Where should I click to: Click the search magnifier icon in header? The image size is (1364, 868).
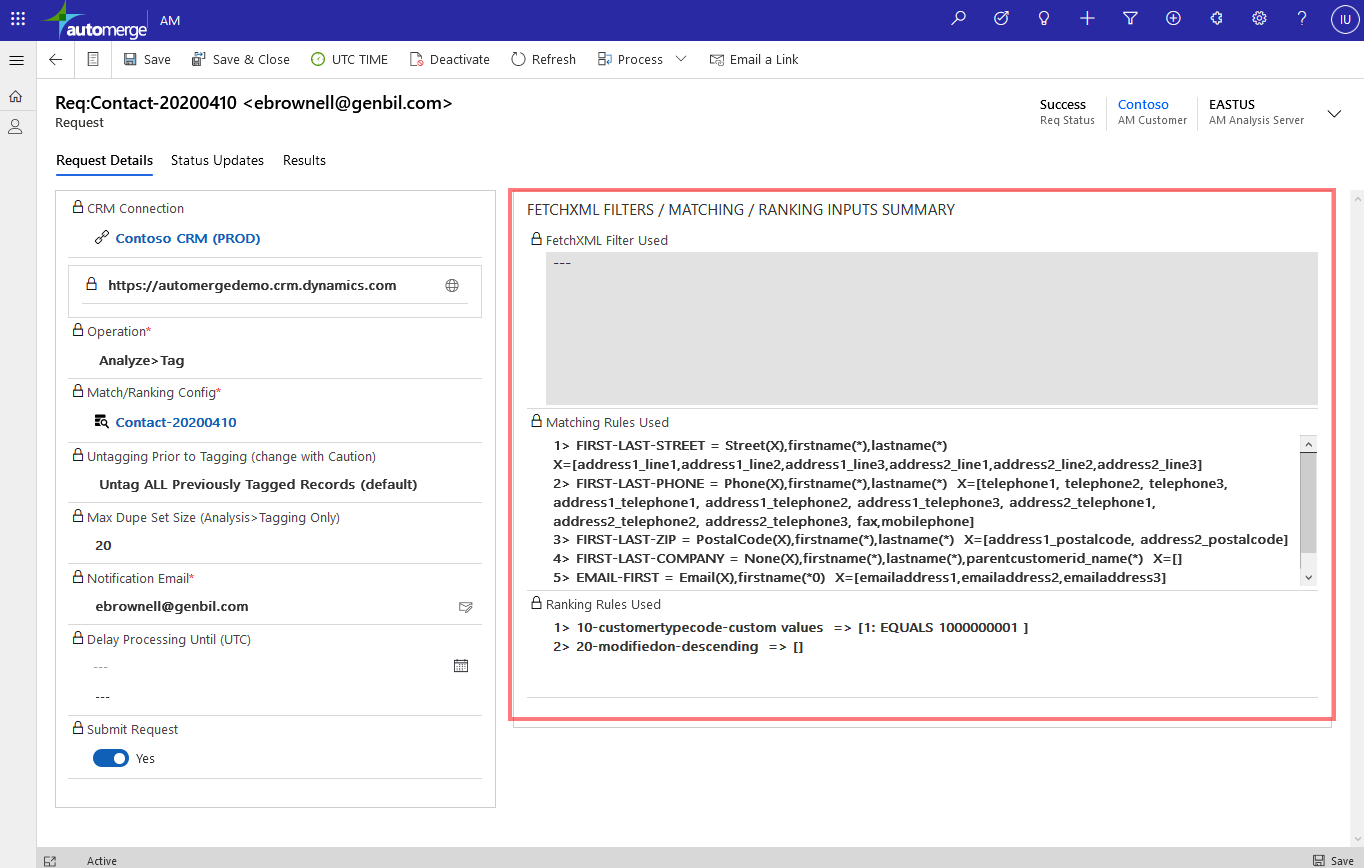958,19
